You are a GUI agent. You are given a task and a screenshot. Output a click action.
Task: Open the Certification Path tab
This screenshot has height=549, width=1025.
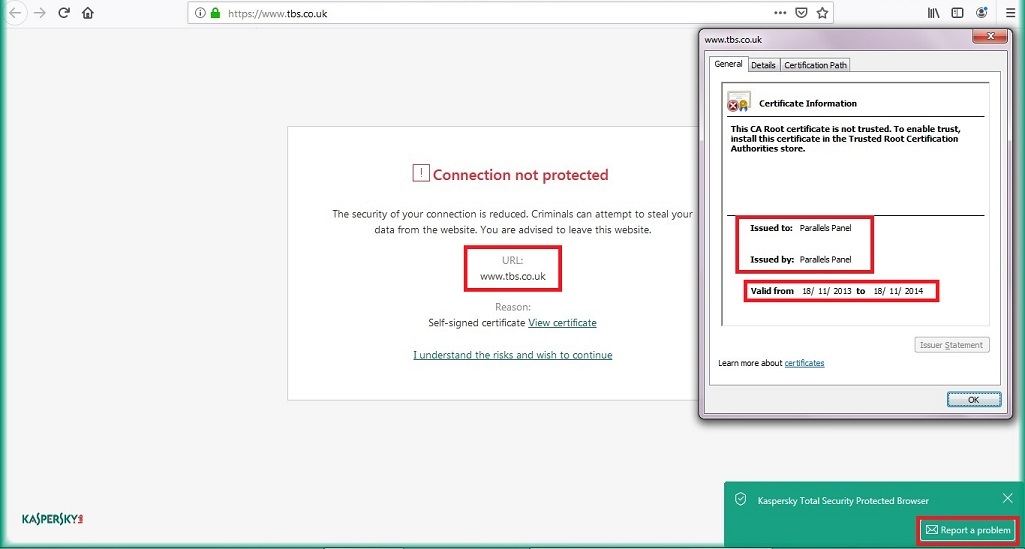click(x=815, y=65)
